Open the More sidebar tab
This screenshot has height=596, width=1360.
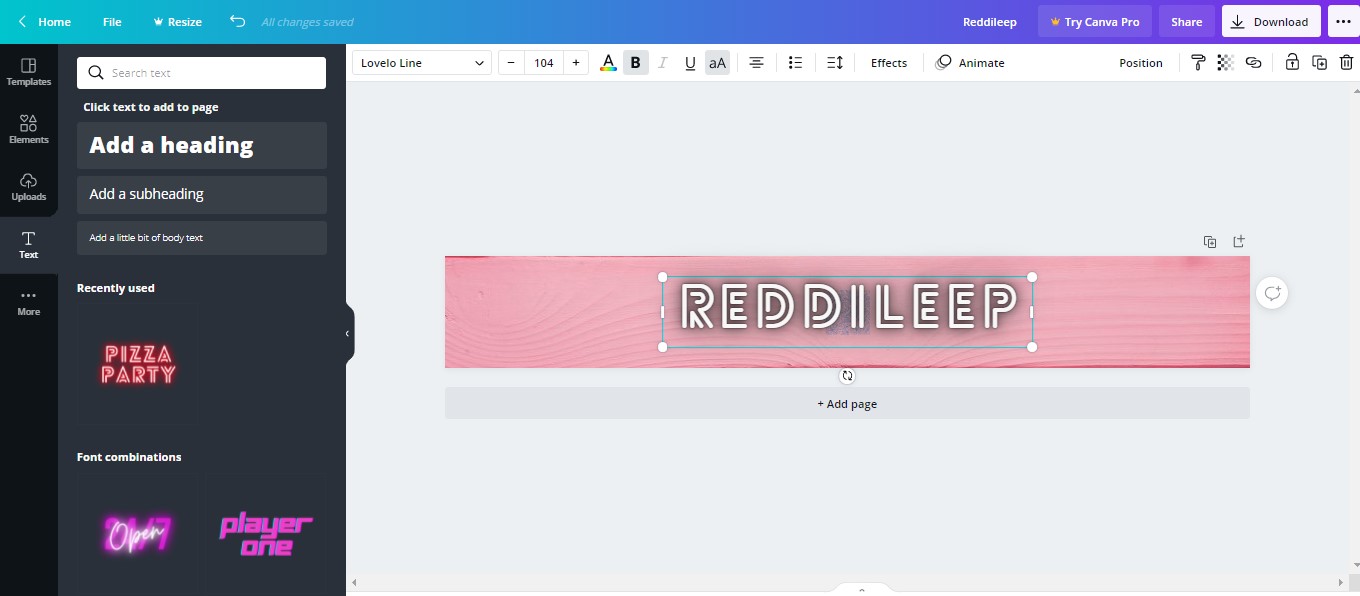(28, 302)
